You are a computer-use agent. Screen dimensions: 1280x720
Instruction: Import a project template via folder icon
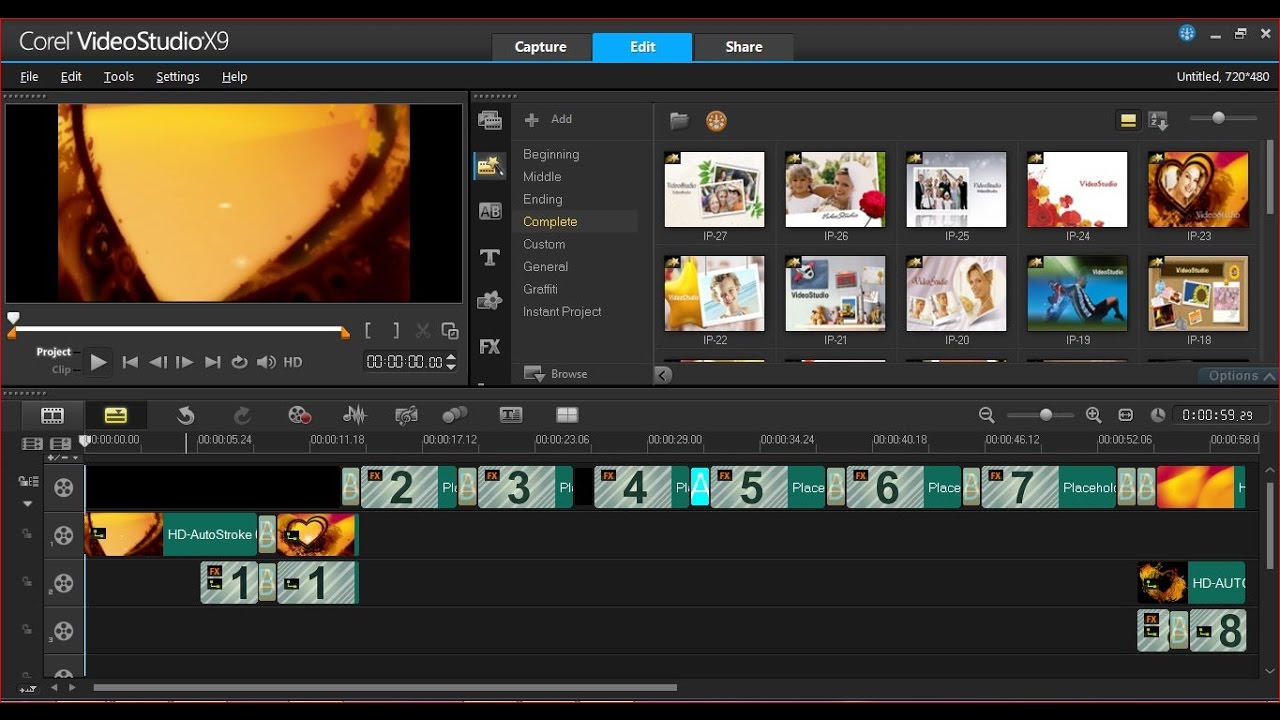[x=679, y=121]
